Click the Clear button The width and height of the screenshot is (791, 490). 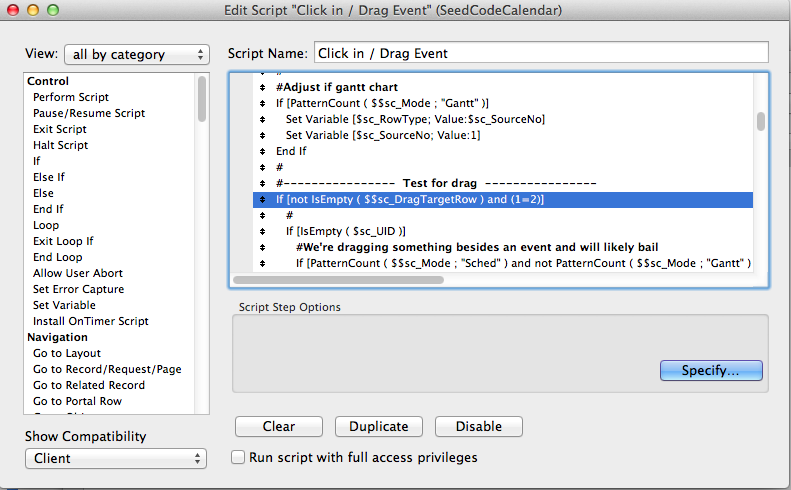[x=279, y=426]
